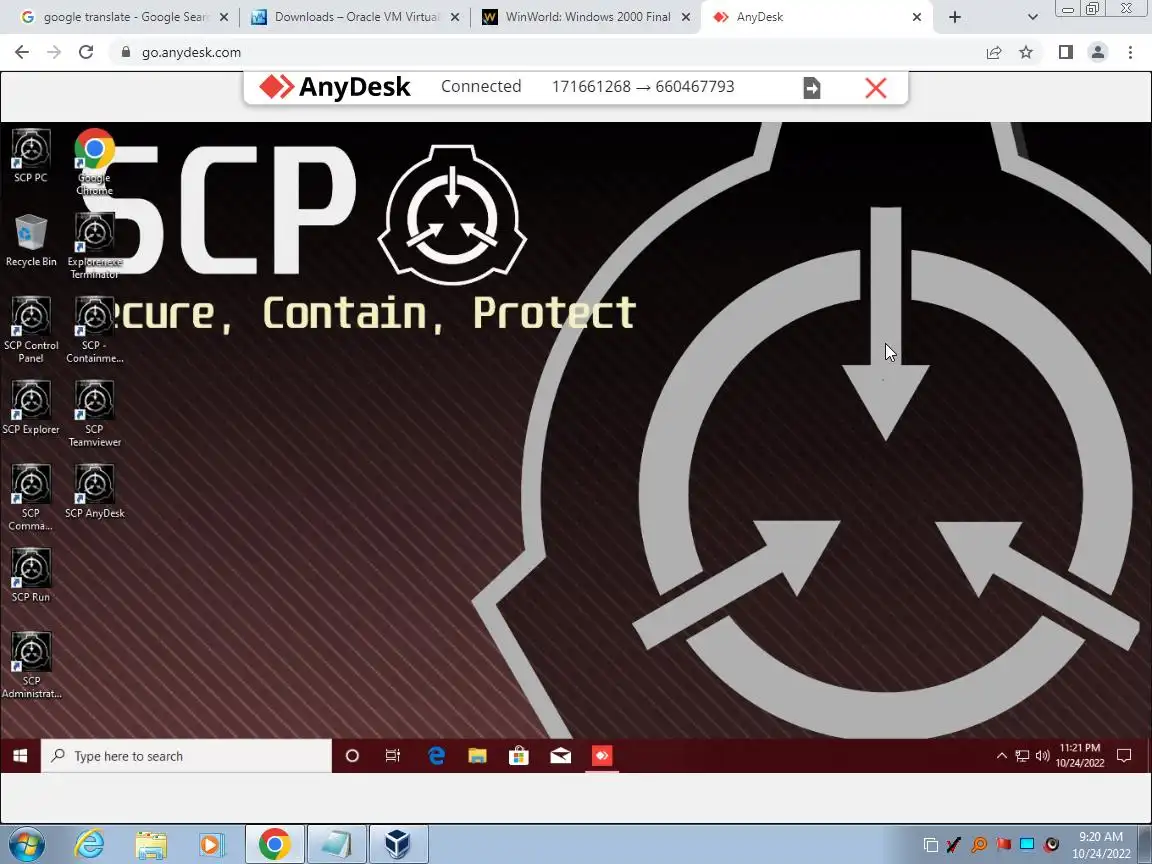Click Chrome forward navigation arrow
Screen dimensions: 1152x864
point(54,52)
